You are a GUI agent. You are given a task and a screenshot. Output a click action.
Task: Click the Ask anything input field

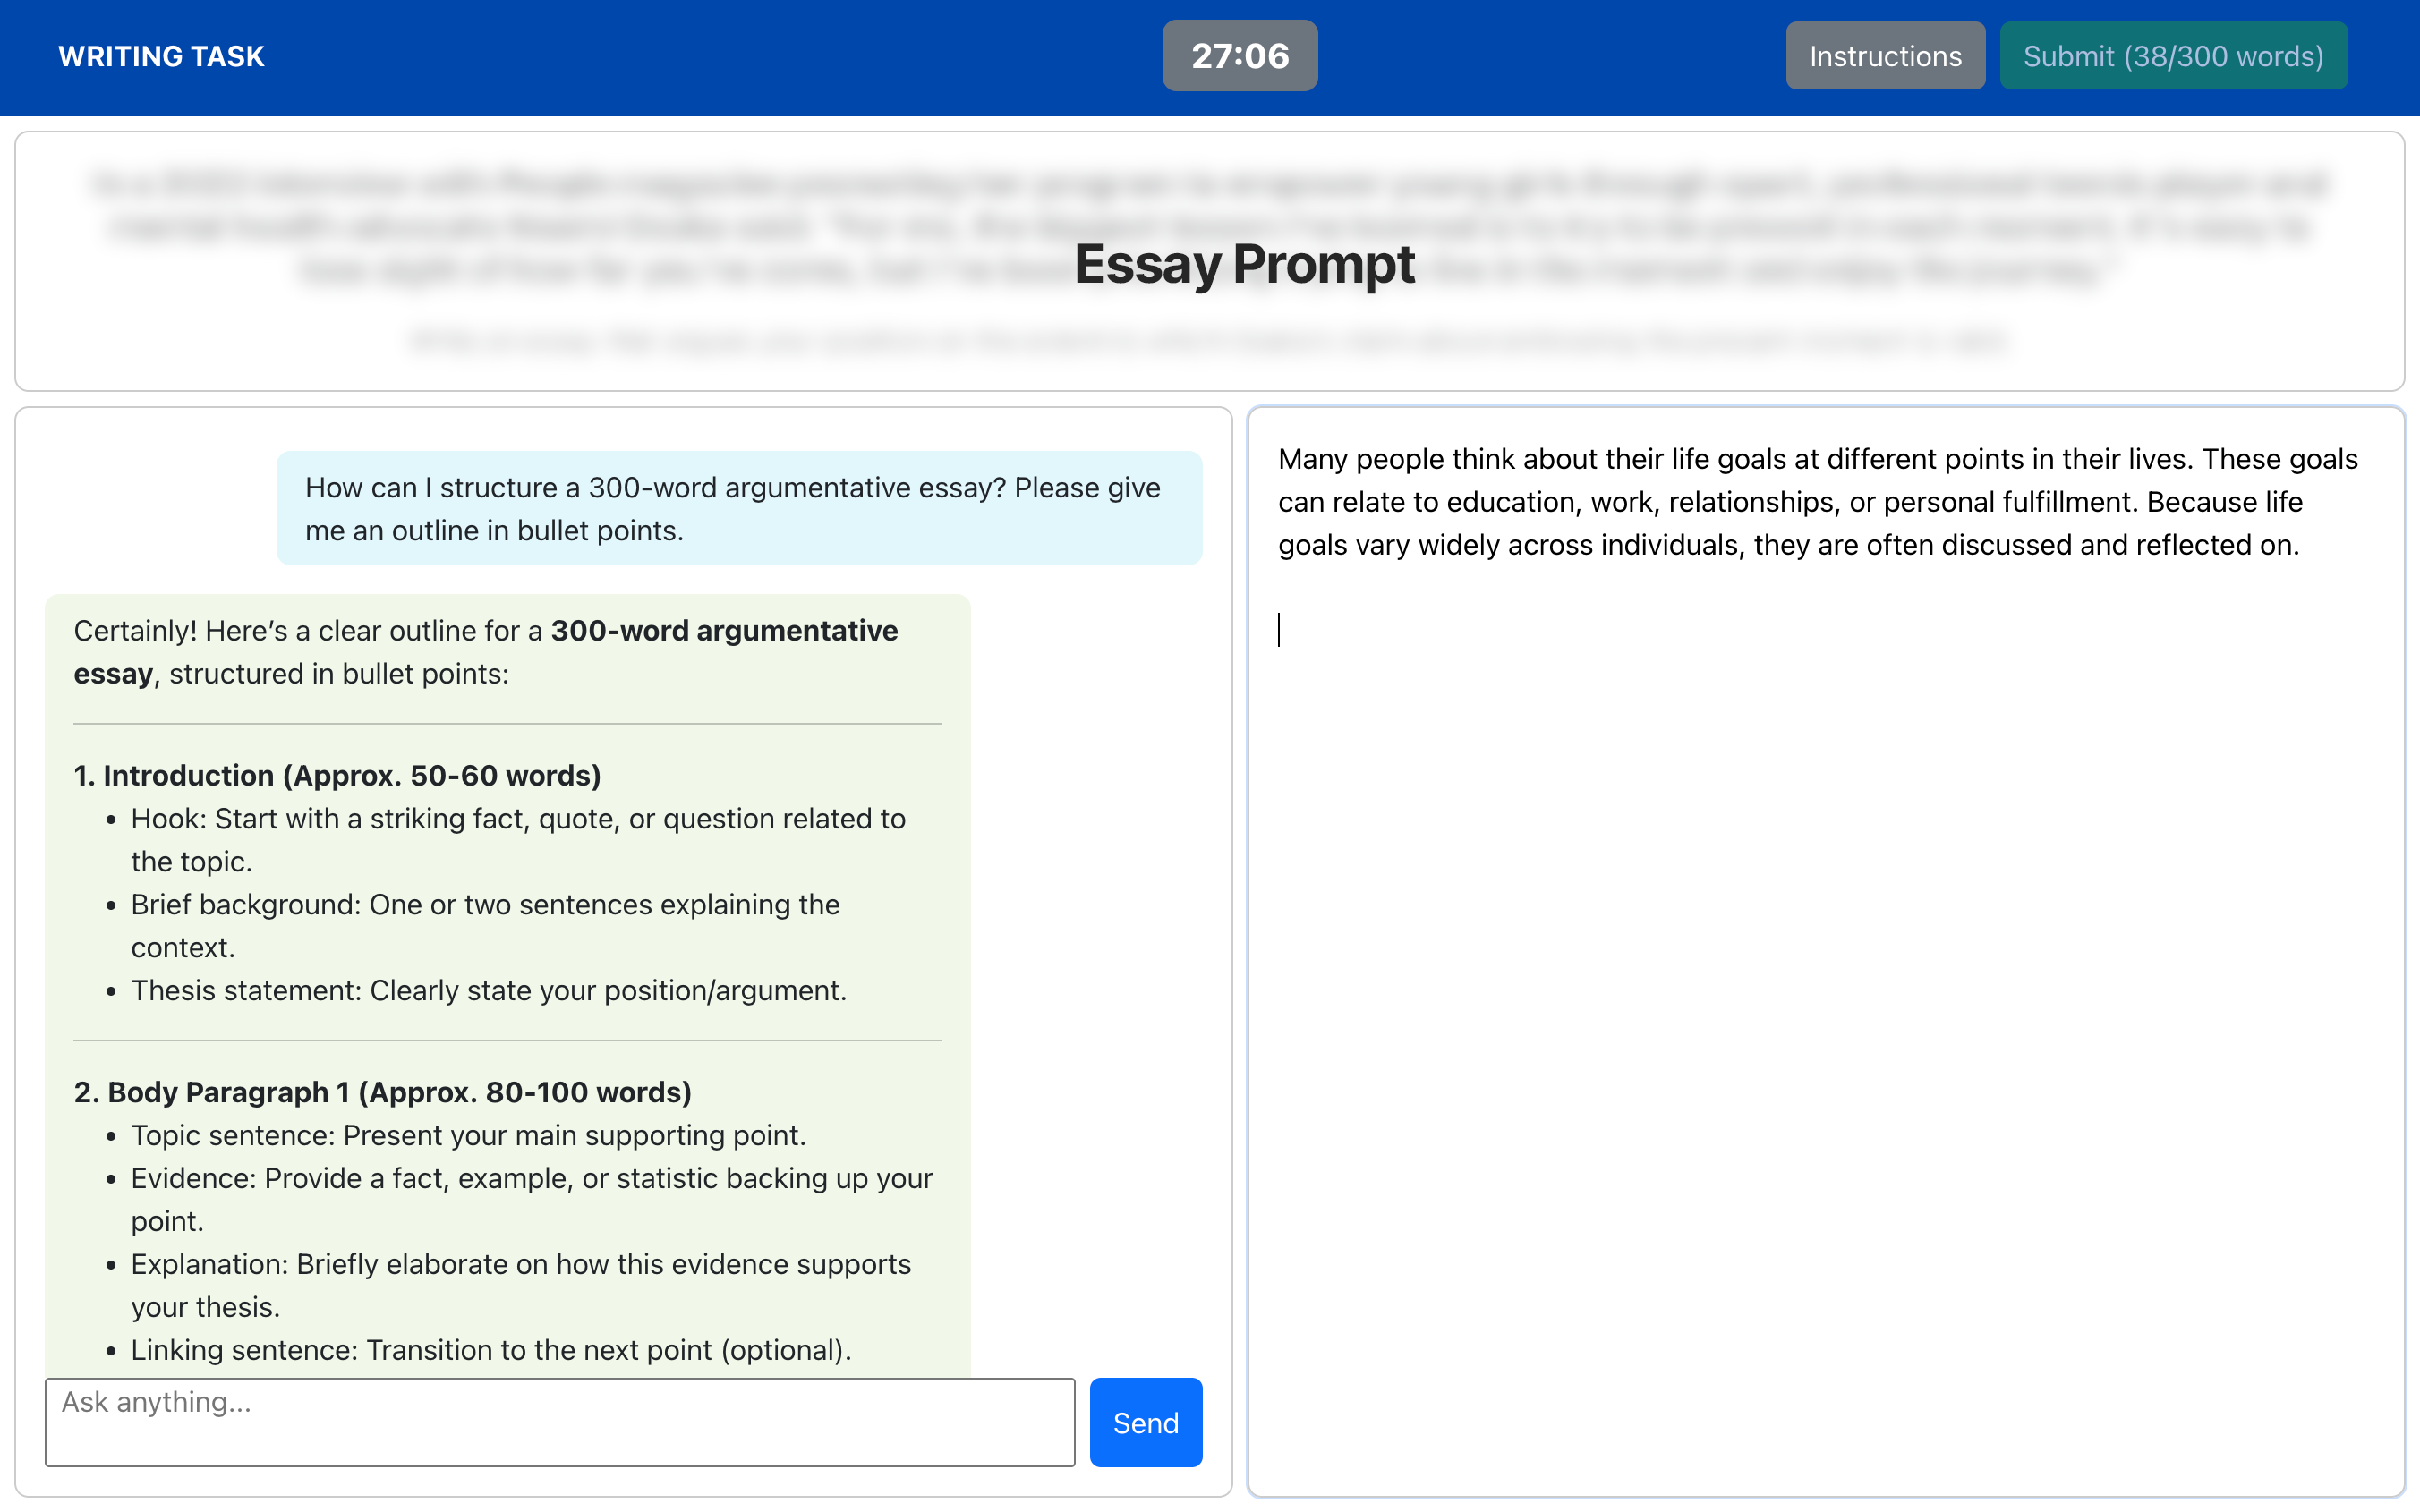tap(560, 1421)
